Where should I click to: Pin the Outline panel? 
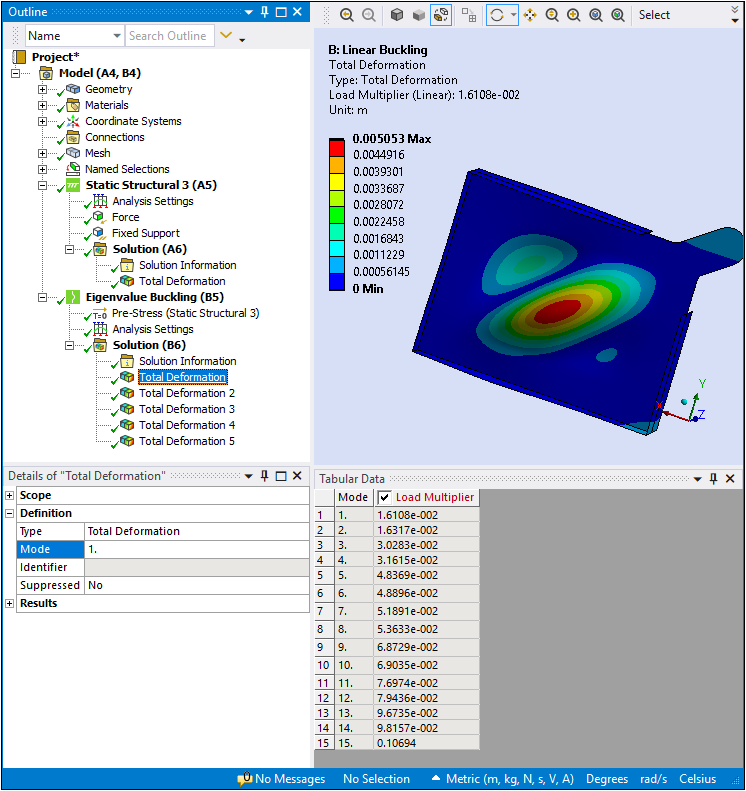pyautogui.click(x=264, y=12)
